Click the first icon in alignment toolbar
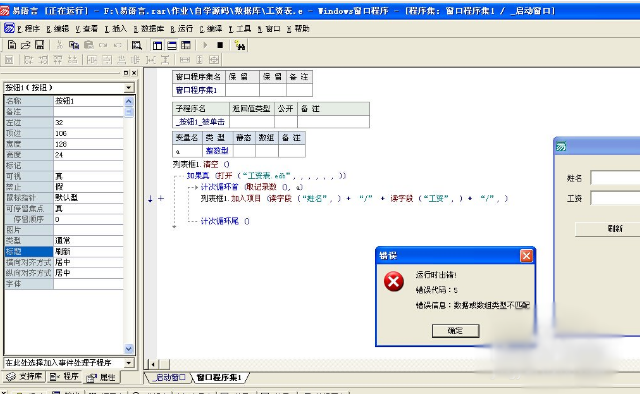 (x=9, y=60)
